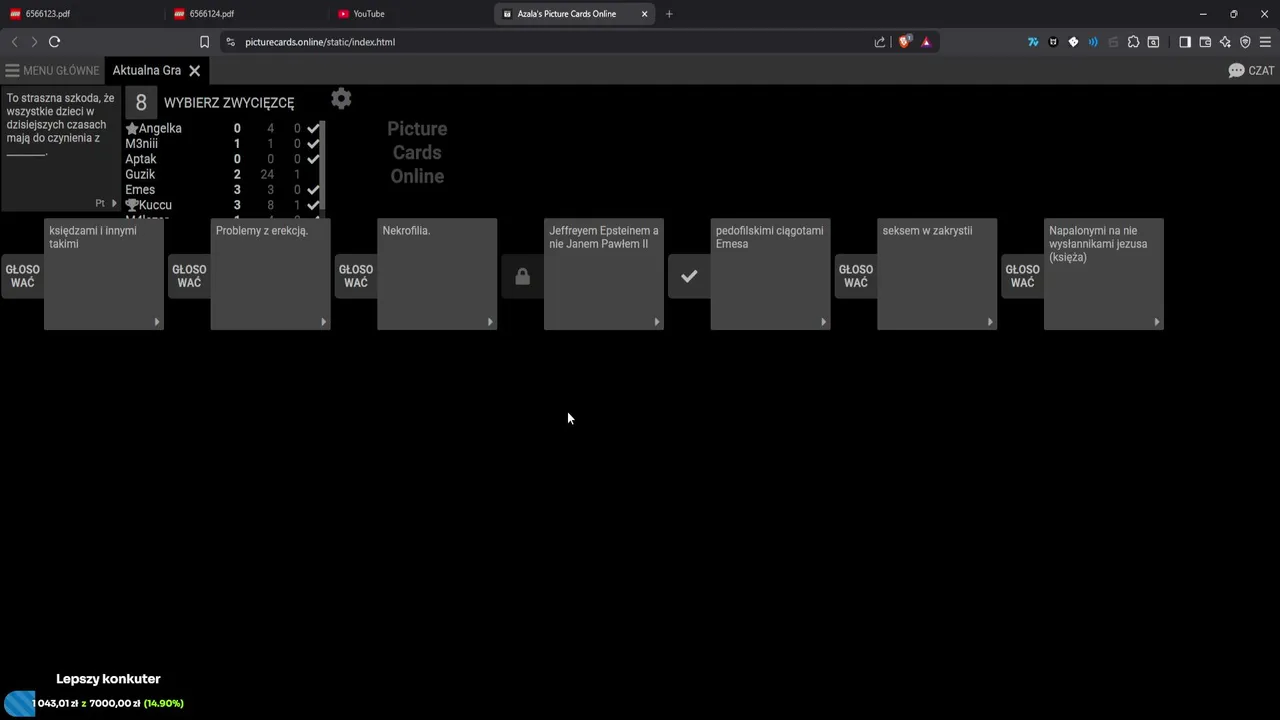Close the Aktualna Gra tab

(195, 71)
